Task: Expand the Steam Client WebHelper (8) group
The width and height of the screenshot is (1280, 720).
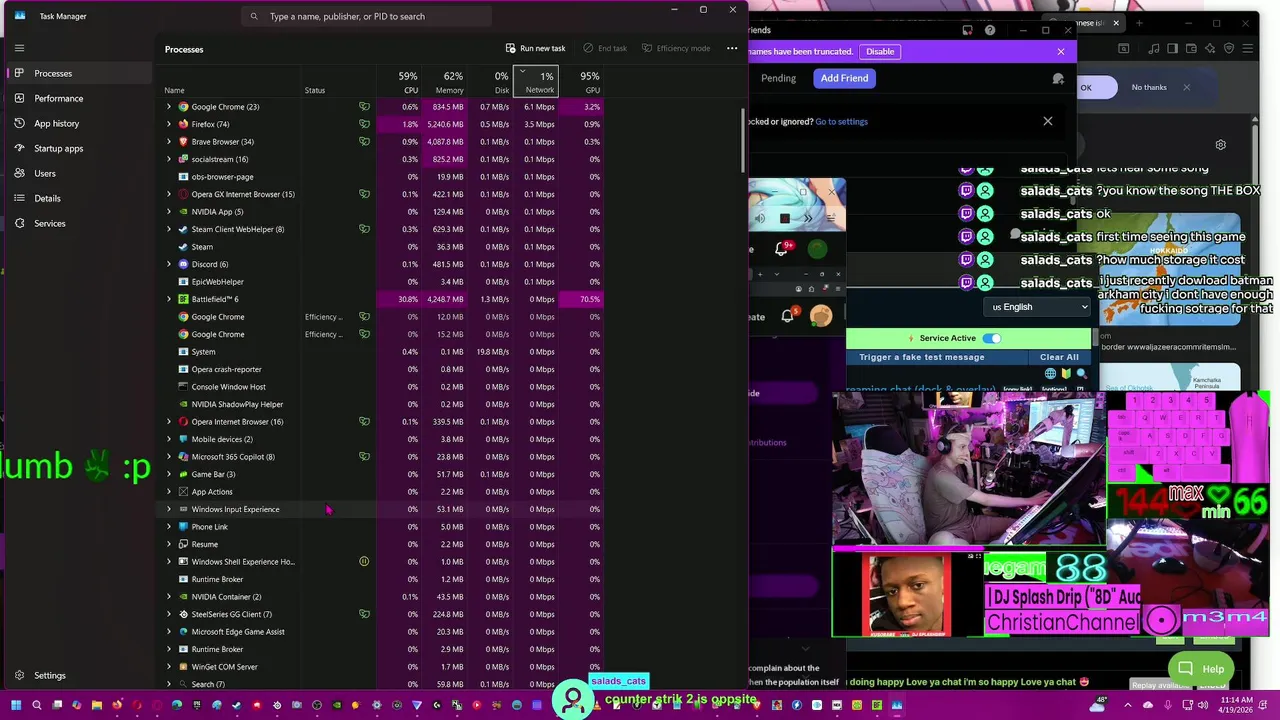Action: click(x=169, y=229)
